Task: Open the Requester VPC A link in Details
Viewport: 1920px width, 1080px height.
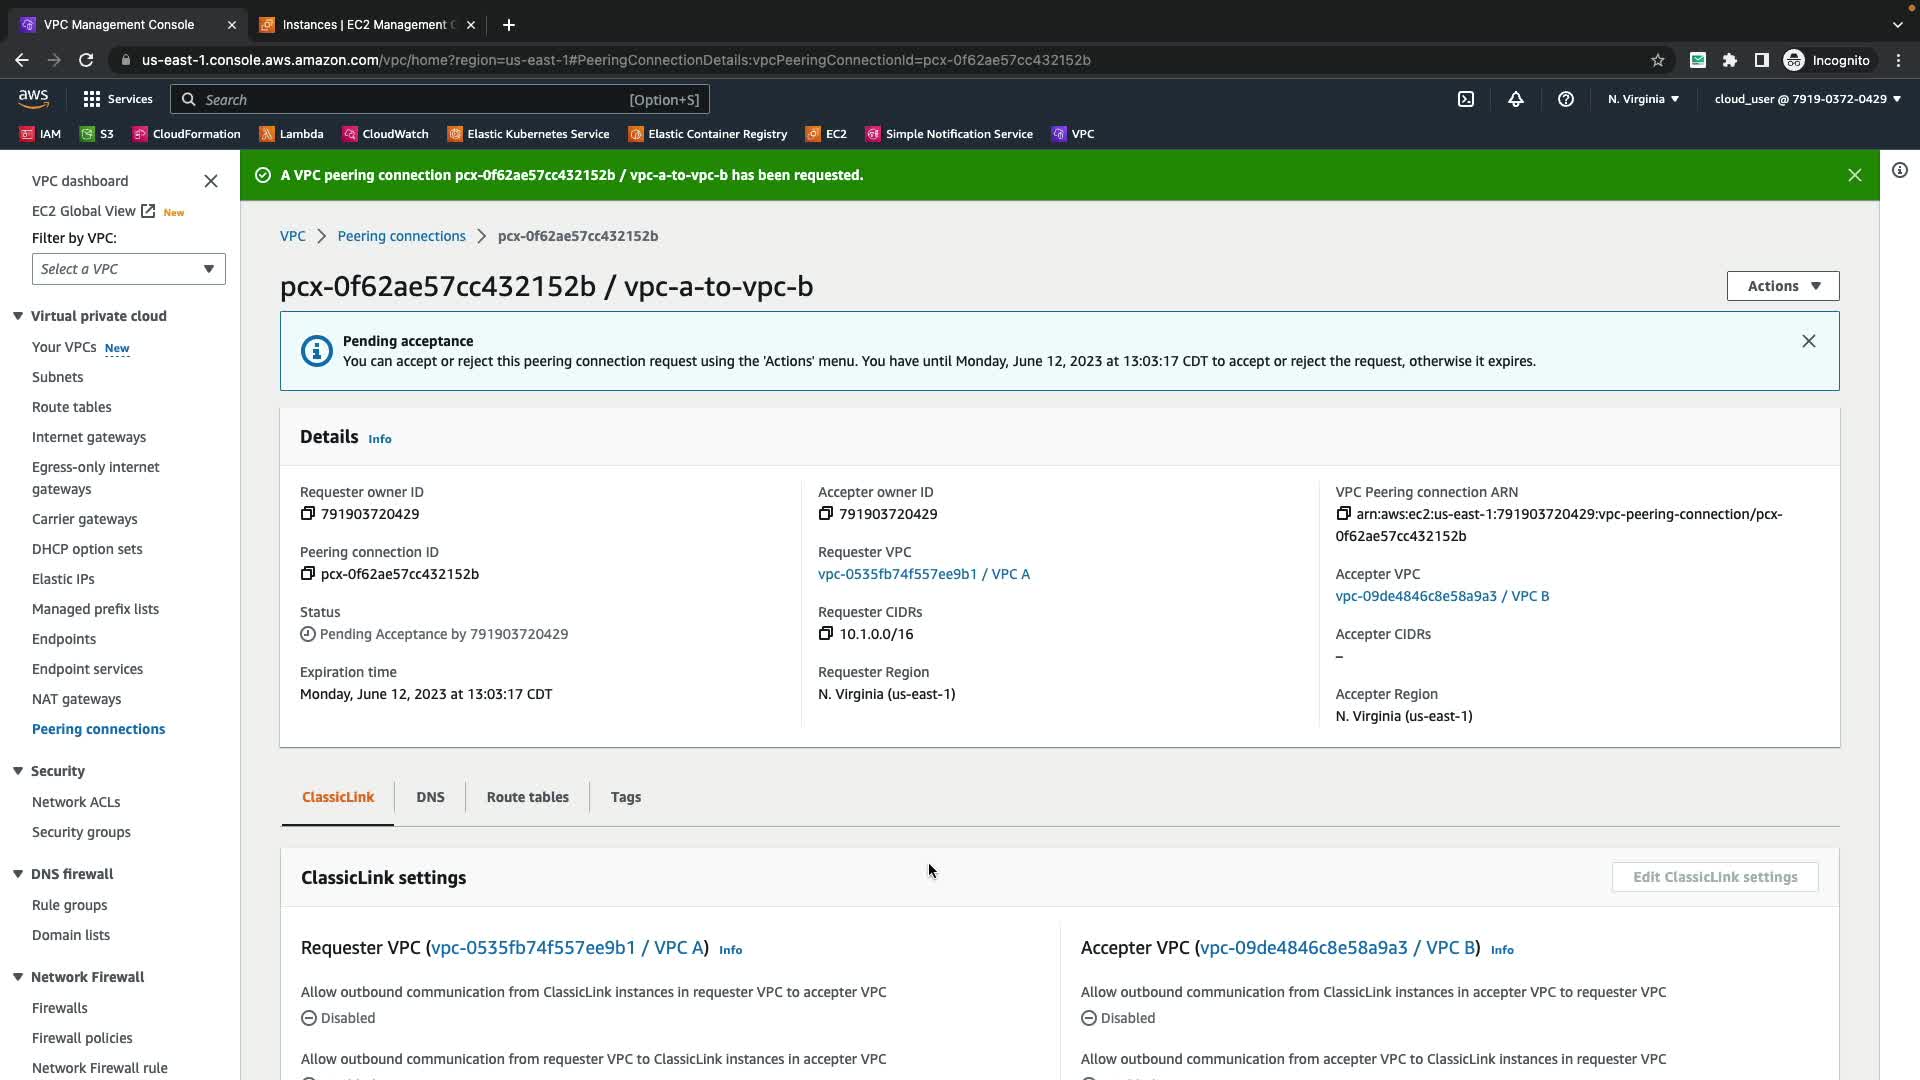Action: (923, 574)
